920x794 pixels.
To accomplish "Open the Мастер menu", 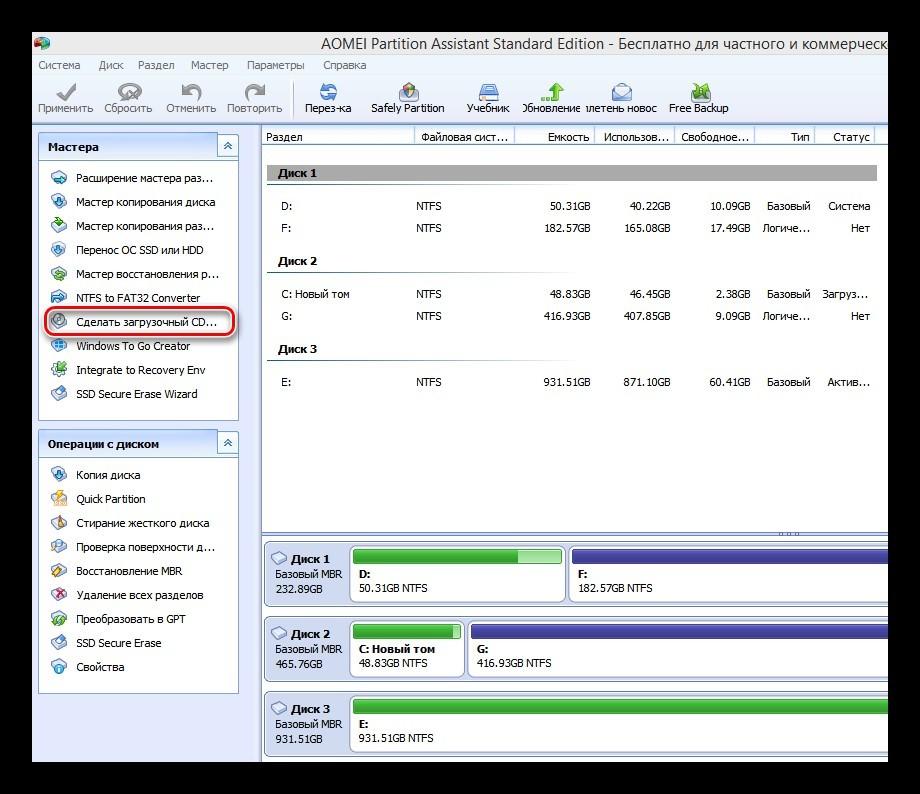I will pyautogui.click(x=209, y=65).
